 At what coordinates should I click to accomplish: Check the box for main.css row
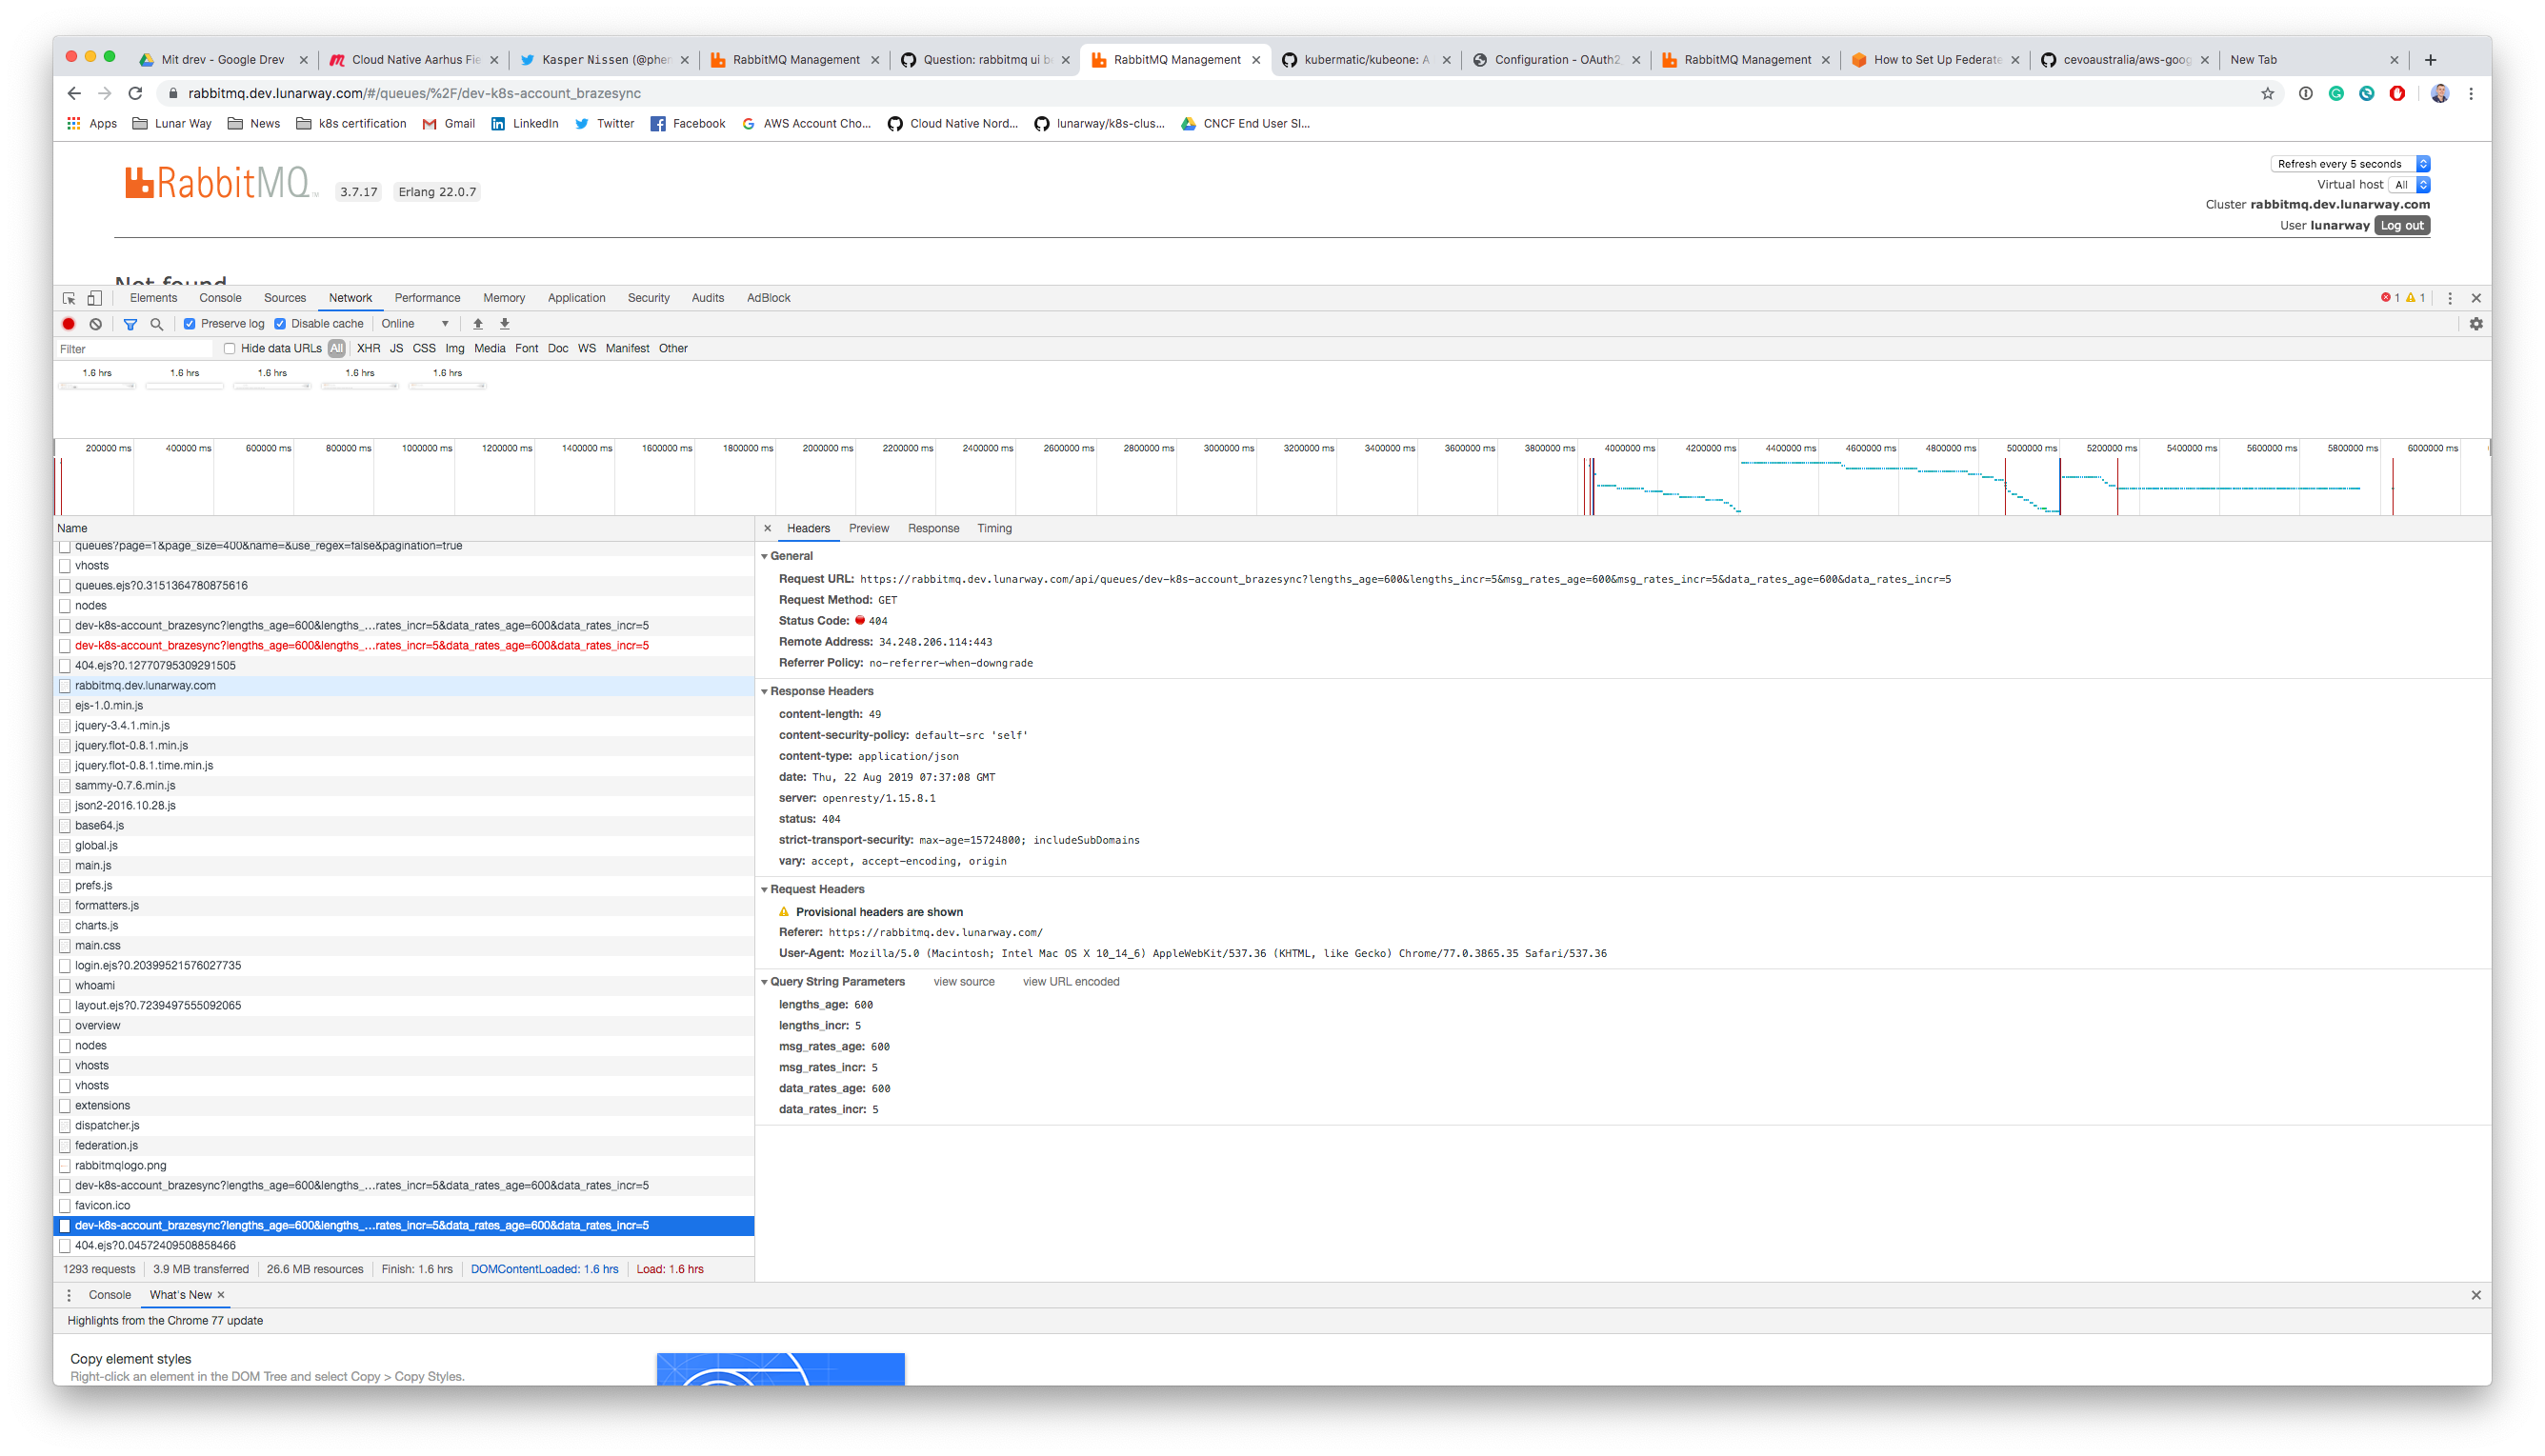(65, 946)
